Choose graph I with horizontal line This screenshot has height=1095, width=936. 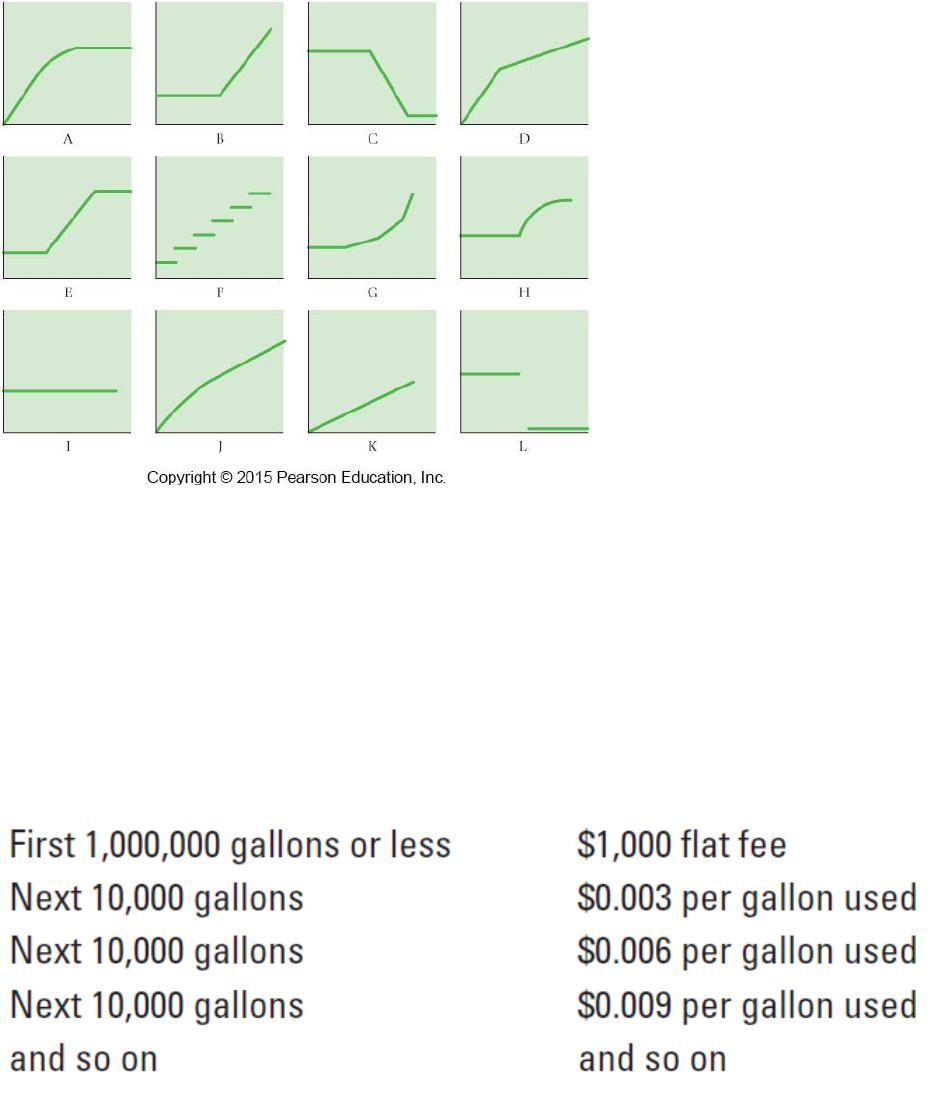67,372
